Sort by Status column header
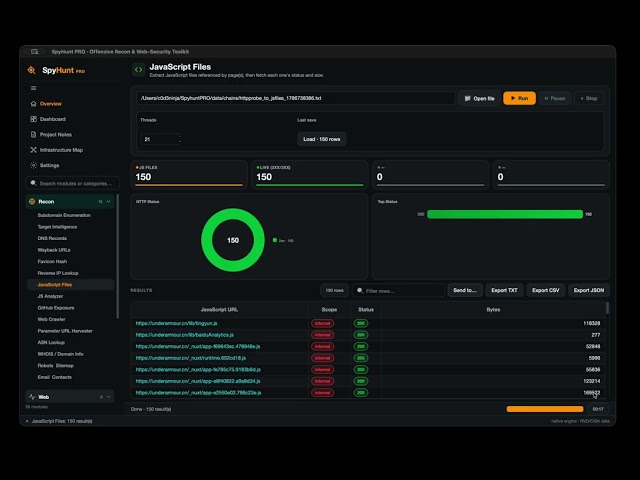The image size is (640, 480). pos(366,310)
